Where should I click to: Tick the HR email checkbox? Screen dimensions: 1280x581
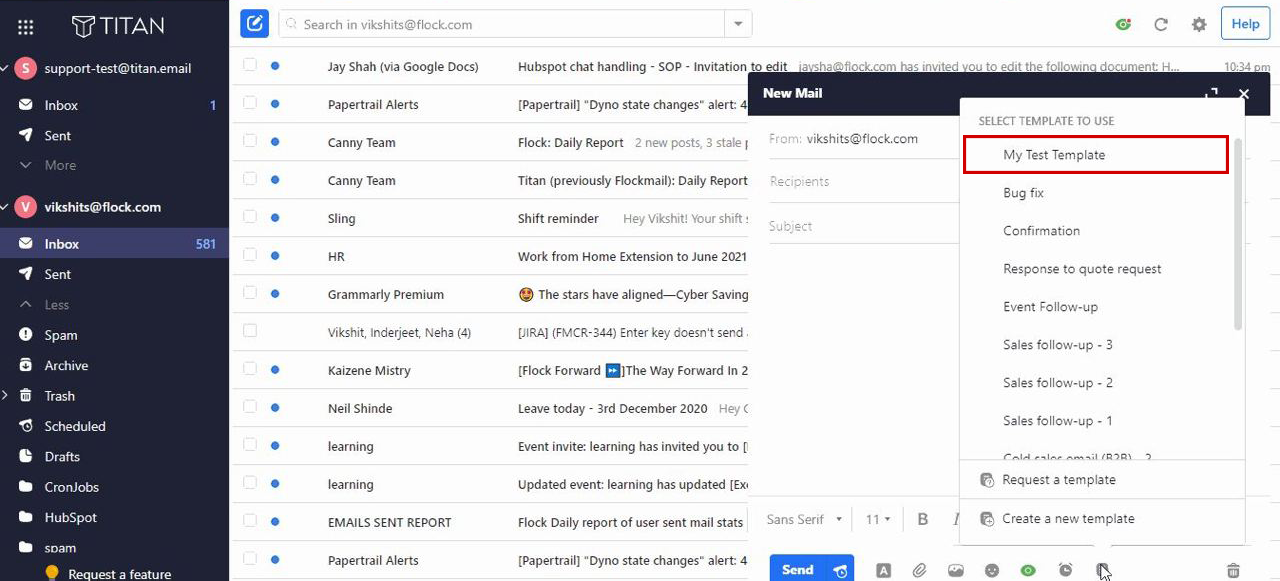point(250,256)
